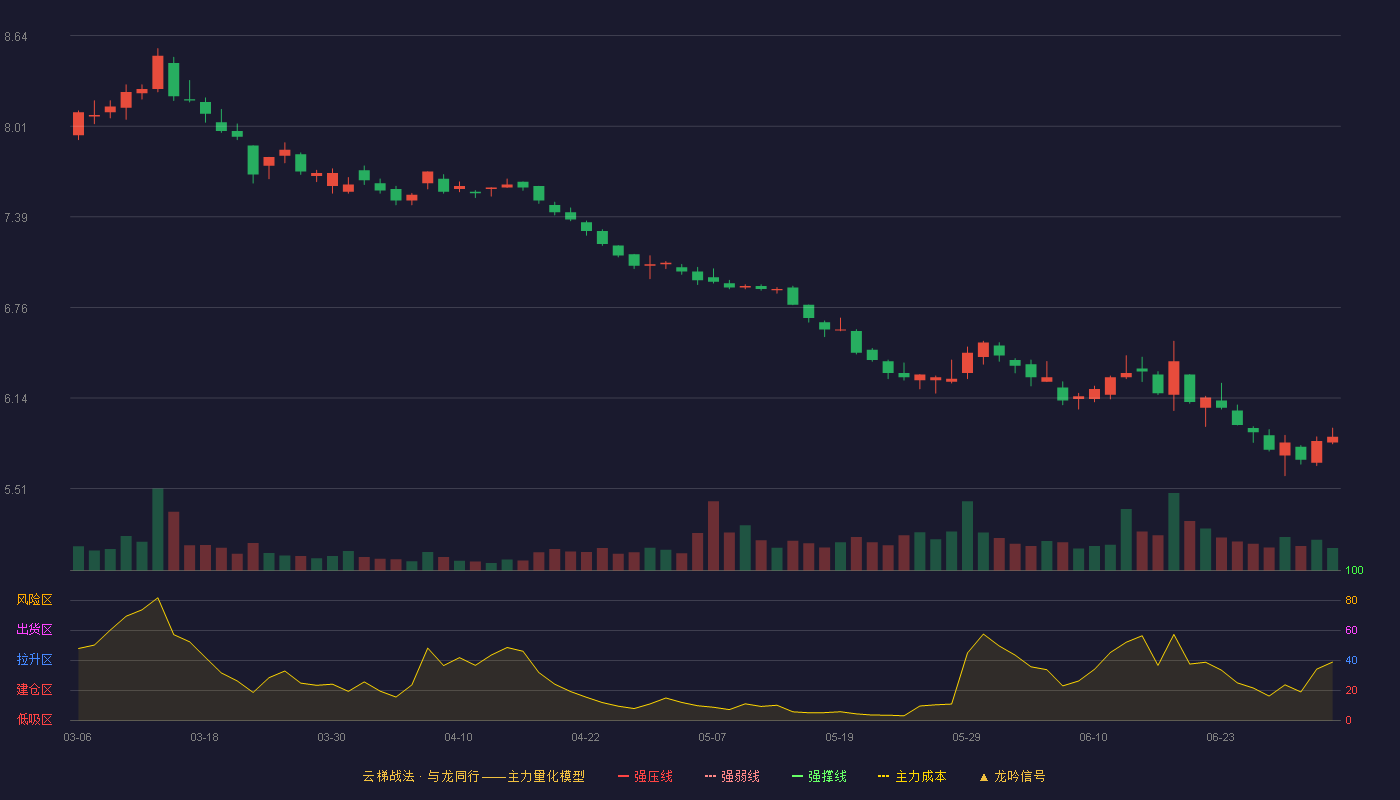Select the 06-23 date label
Screen dimensions: 1400x800
1220,737
